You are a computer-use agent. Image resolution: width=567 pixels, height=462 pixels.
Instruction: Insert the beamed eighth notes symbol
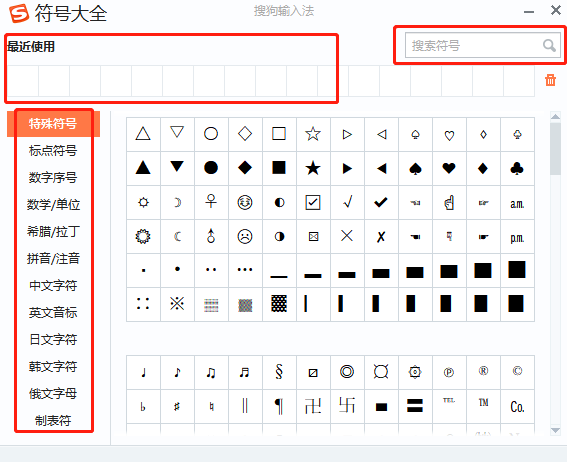pos(211,372)
